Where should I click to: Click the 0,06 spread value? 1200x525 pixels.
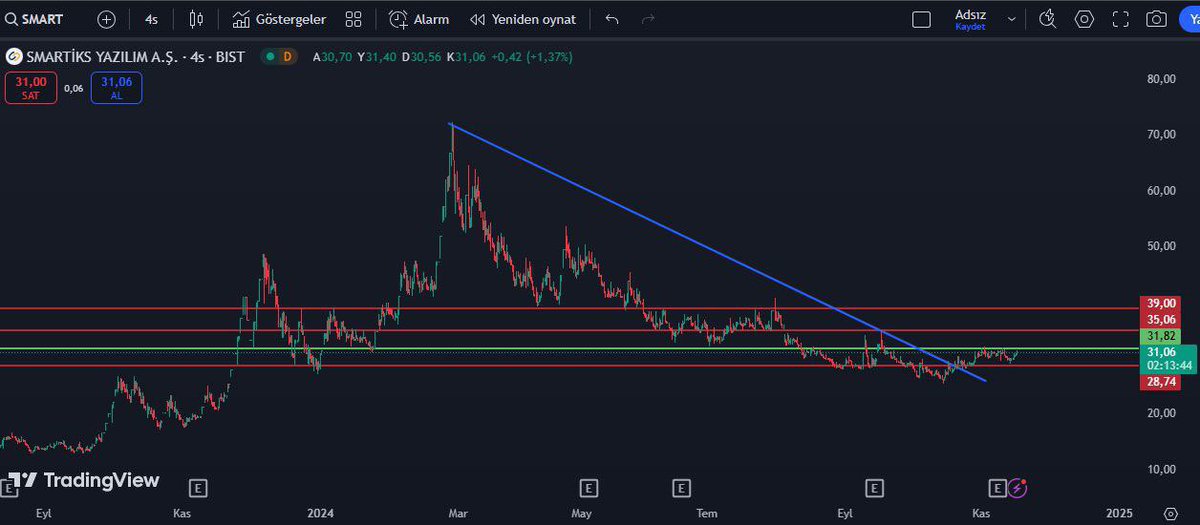(x=73, y=88)
